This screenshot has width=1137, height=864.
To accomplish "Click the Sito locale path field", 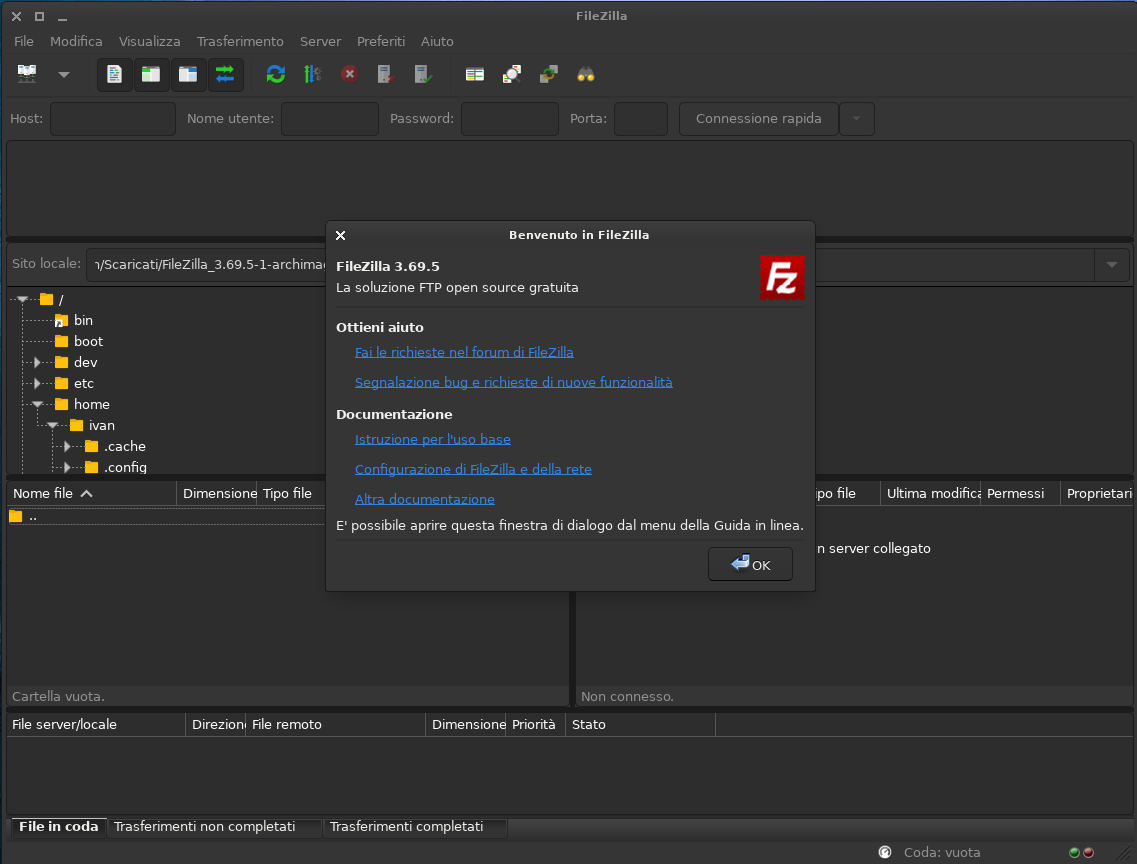I will tap(207, 265).
